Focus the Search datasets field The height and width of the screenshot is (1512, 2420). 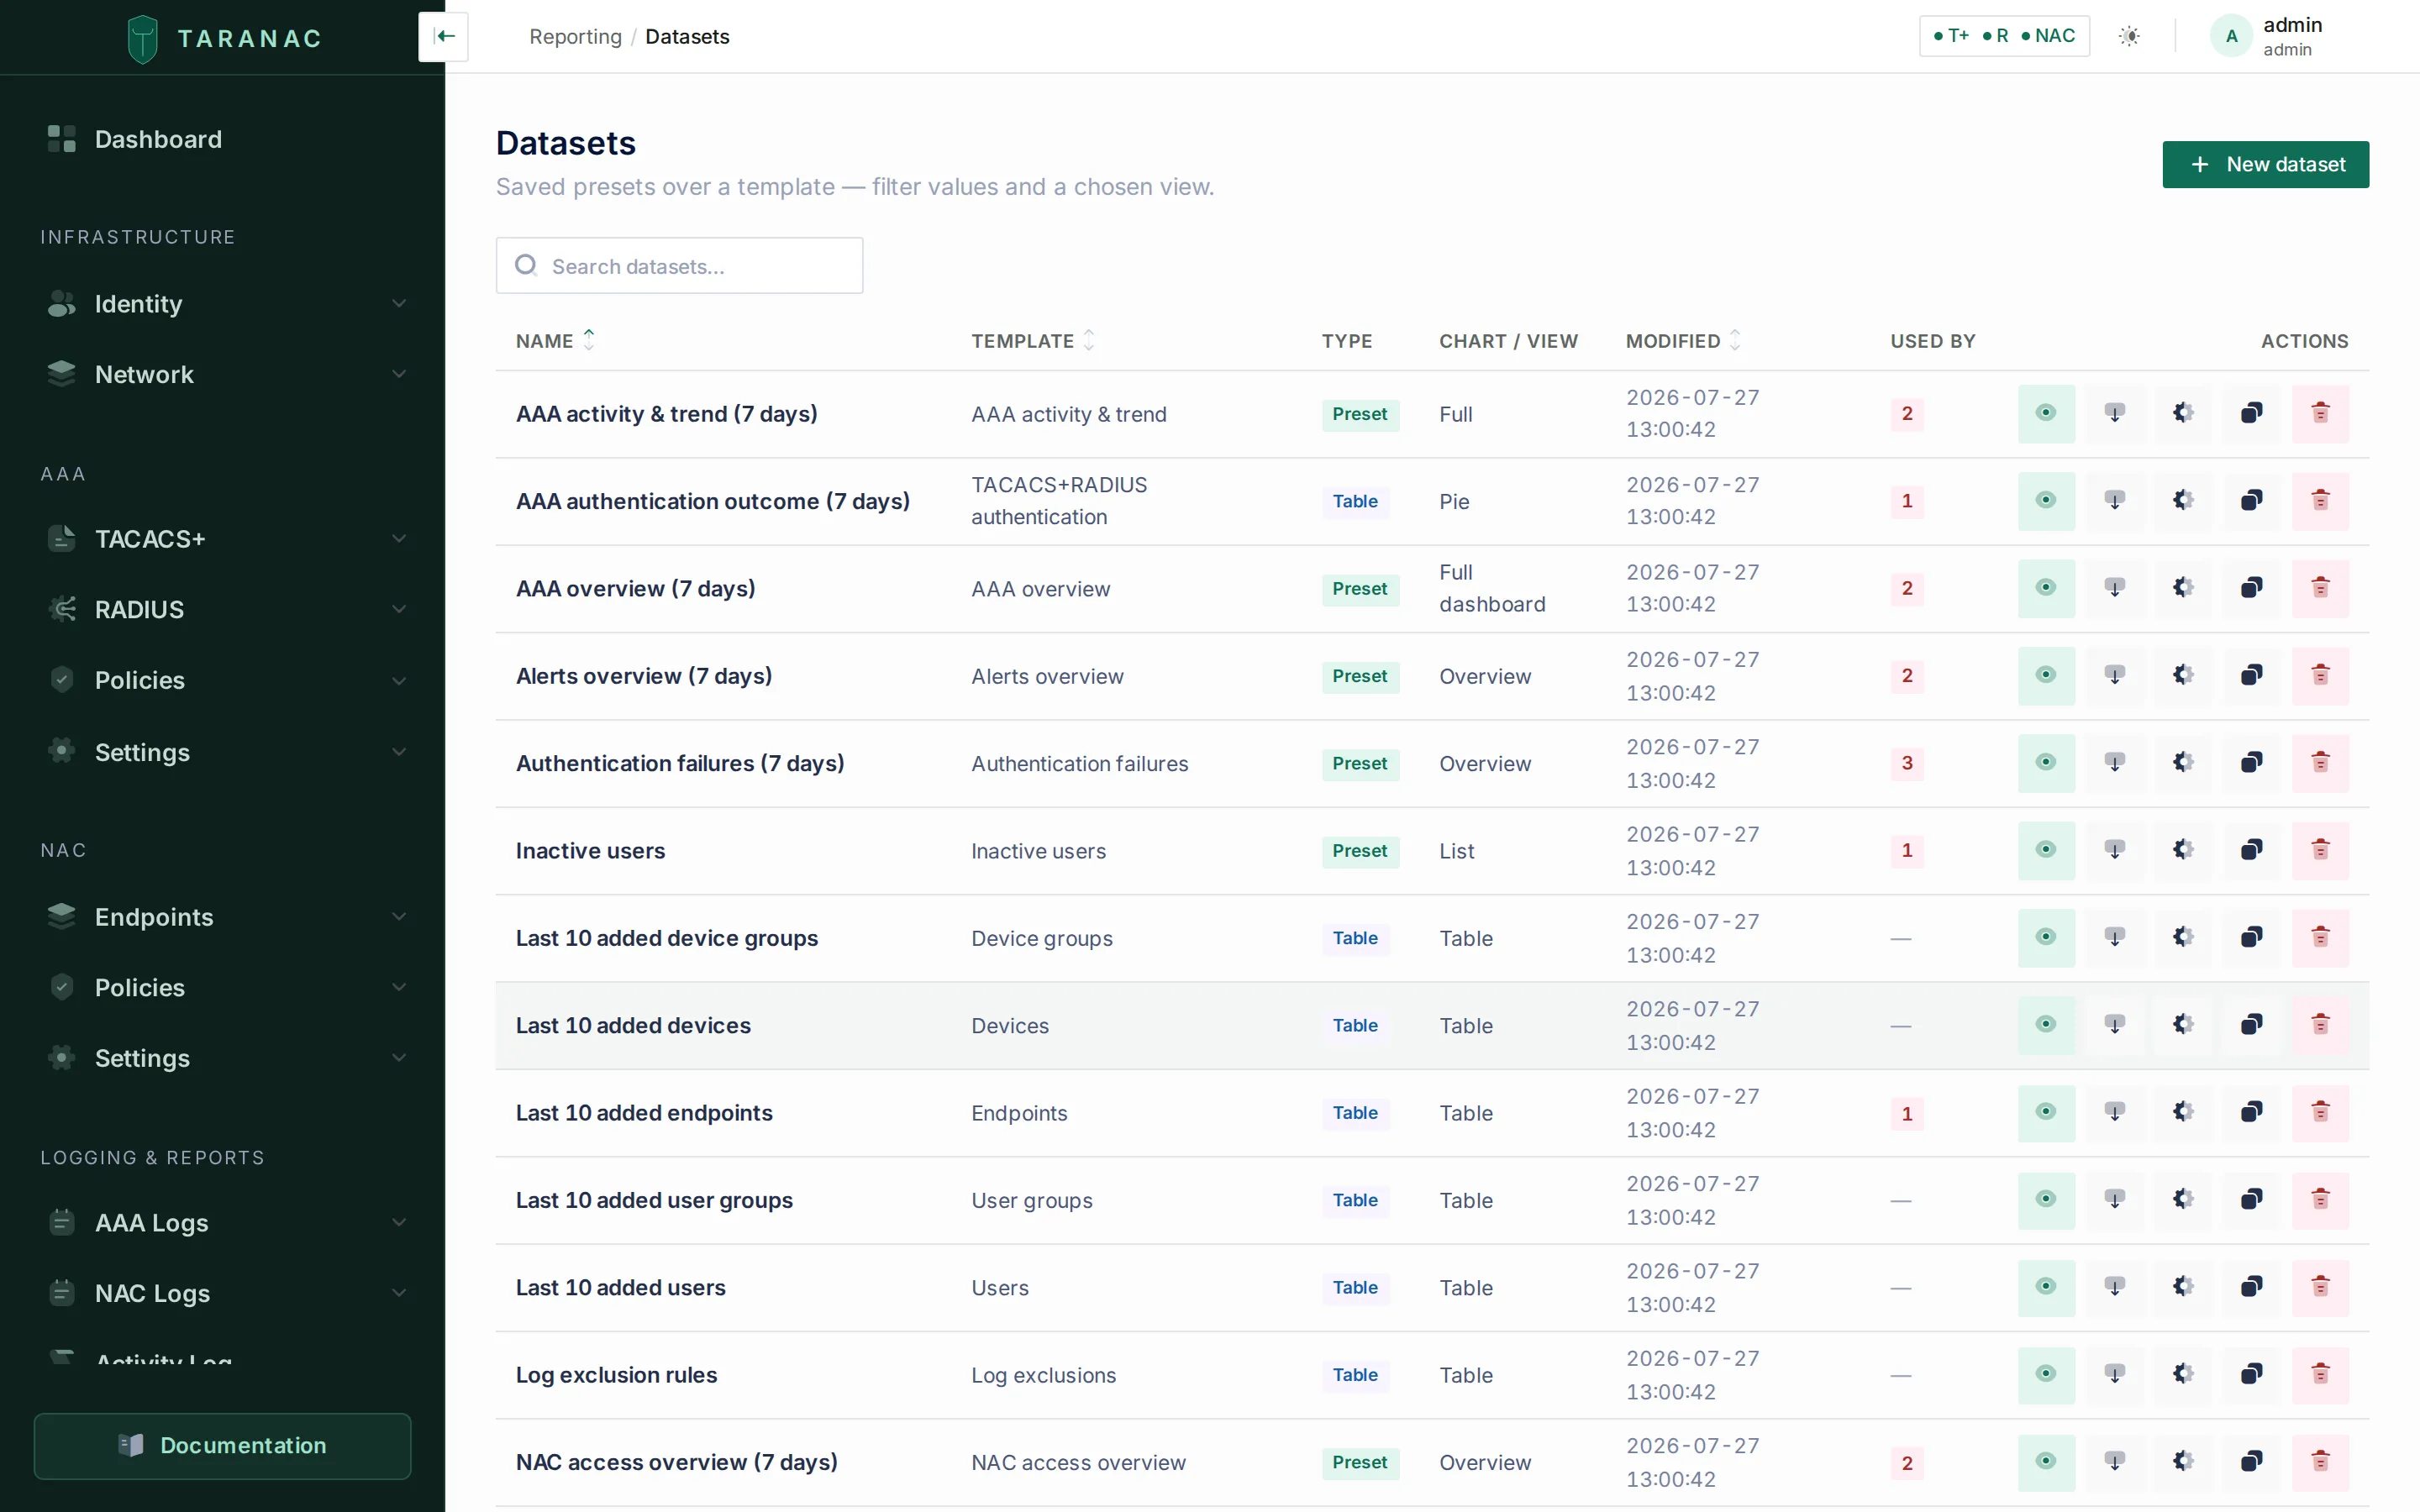pos(679,266)
